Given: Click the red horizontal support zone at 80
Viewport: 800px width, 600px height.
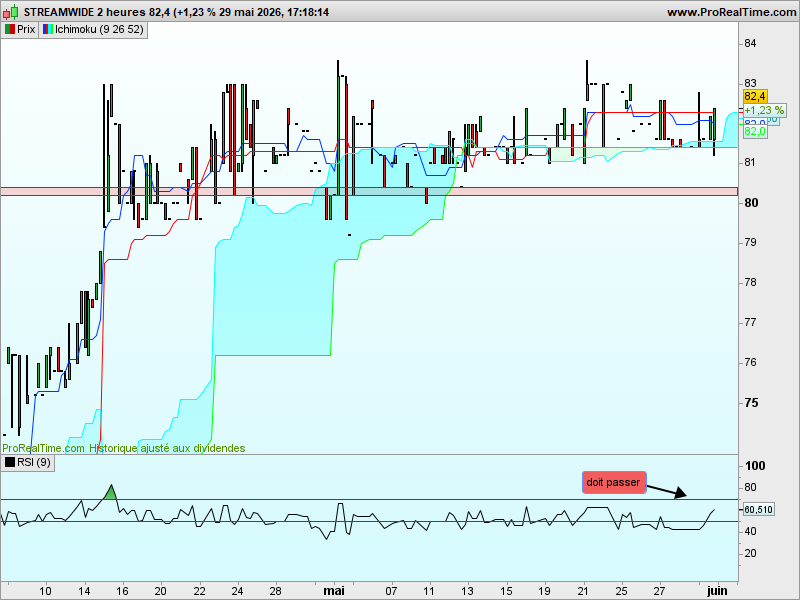Looking at the screenshot, I should 369,191.
